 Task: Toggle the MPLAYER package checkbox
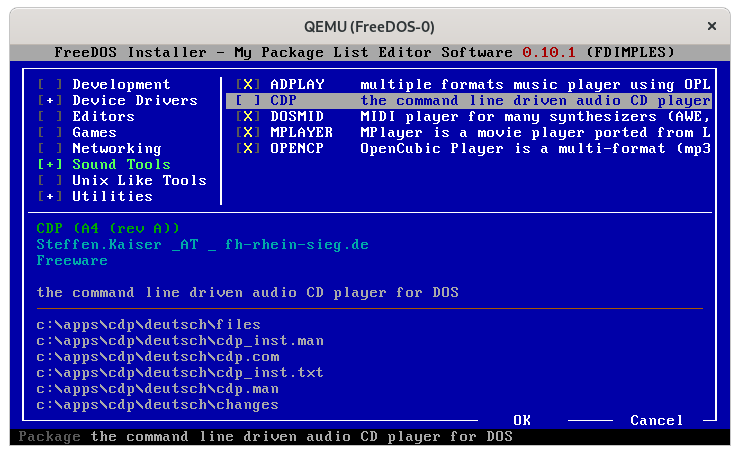coord(247,133)
